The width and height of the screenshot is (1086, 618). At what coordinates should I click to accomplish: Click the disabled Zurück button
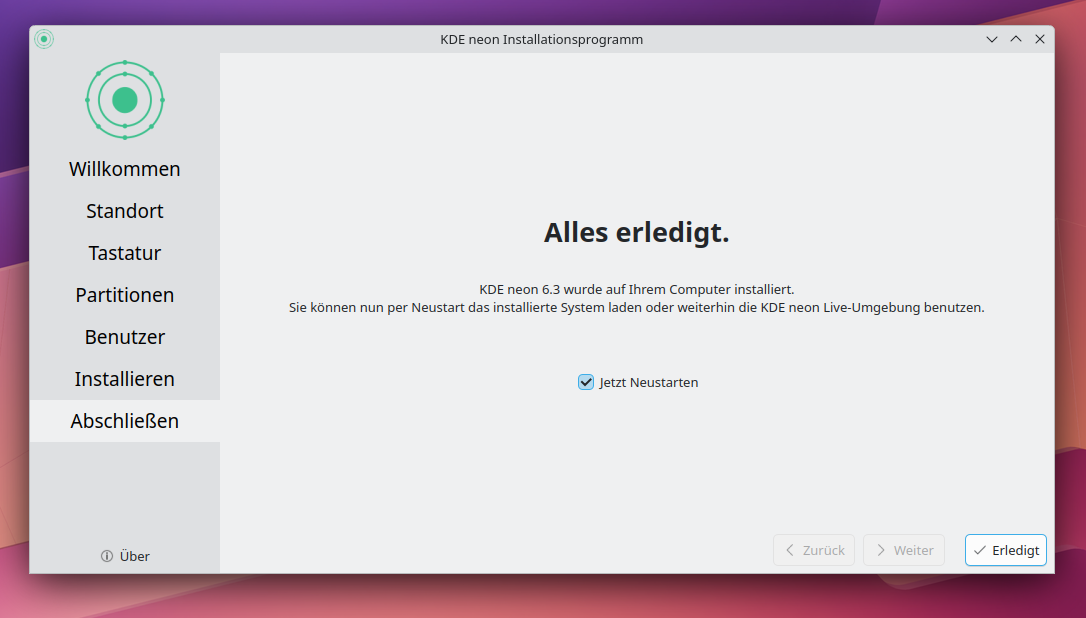click(x=814, y=550)
